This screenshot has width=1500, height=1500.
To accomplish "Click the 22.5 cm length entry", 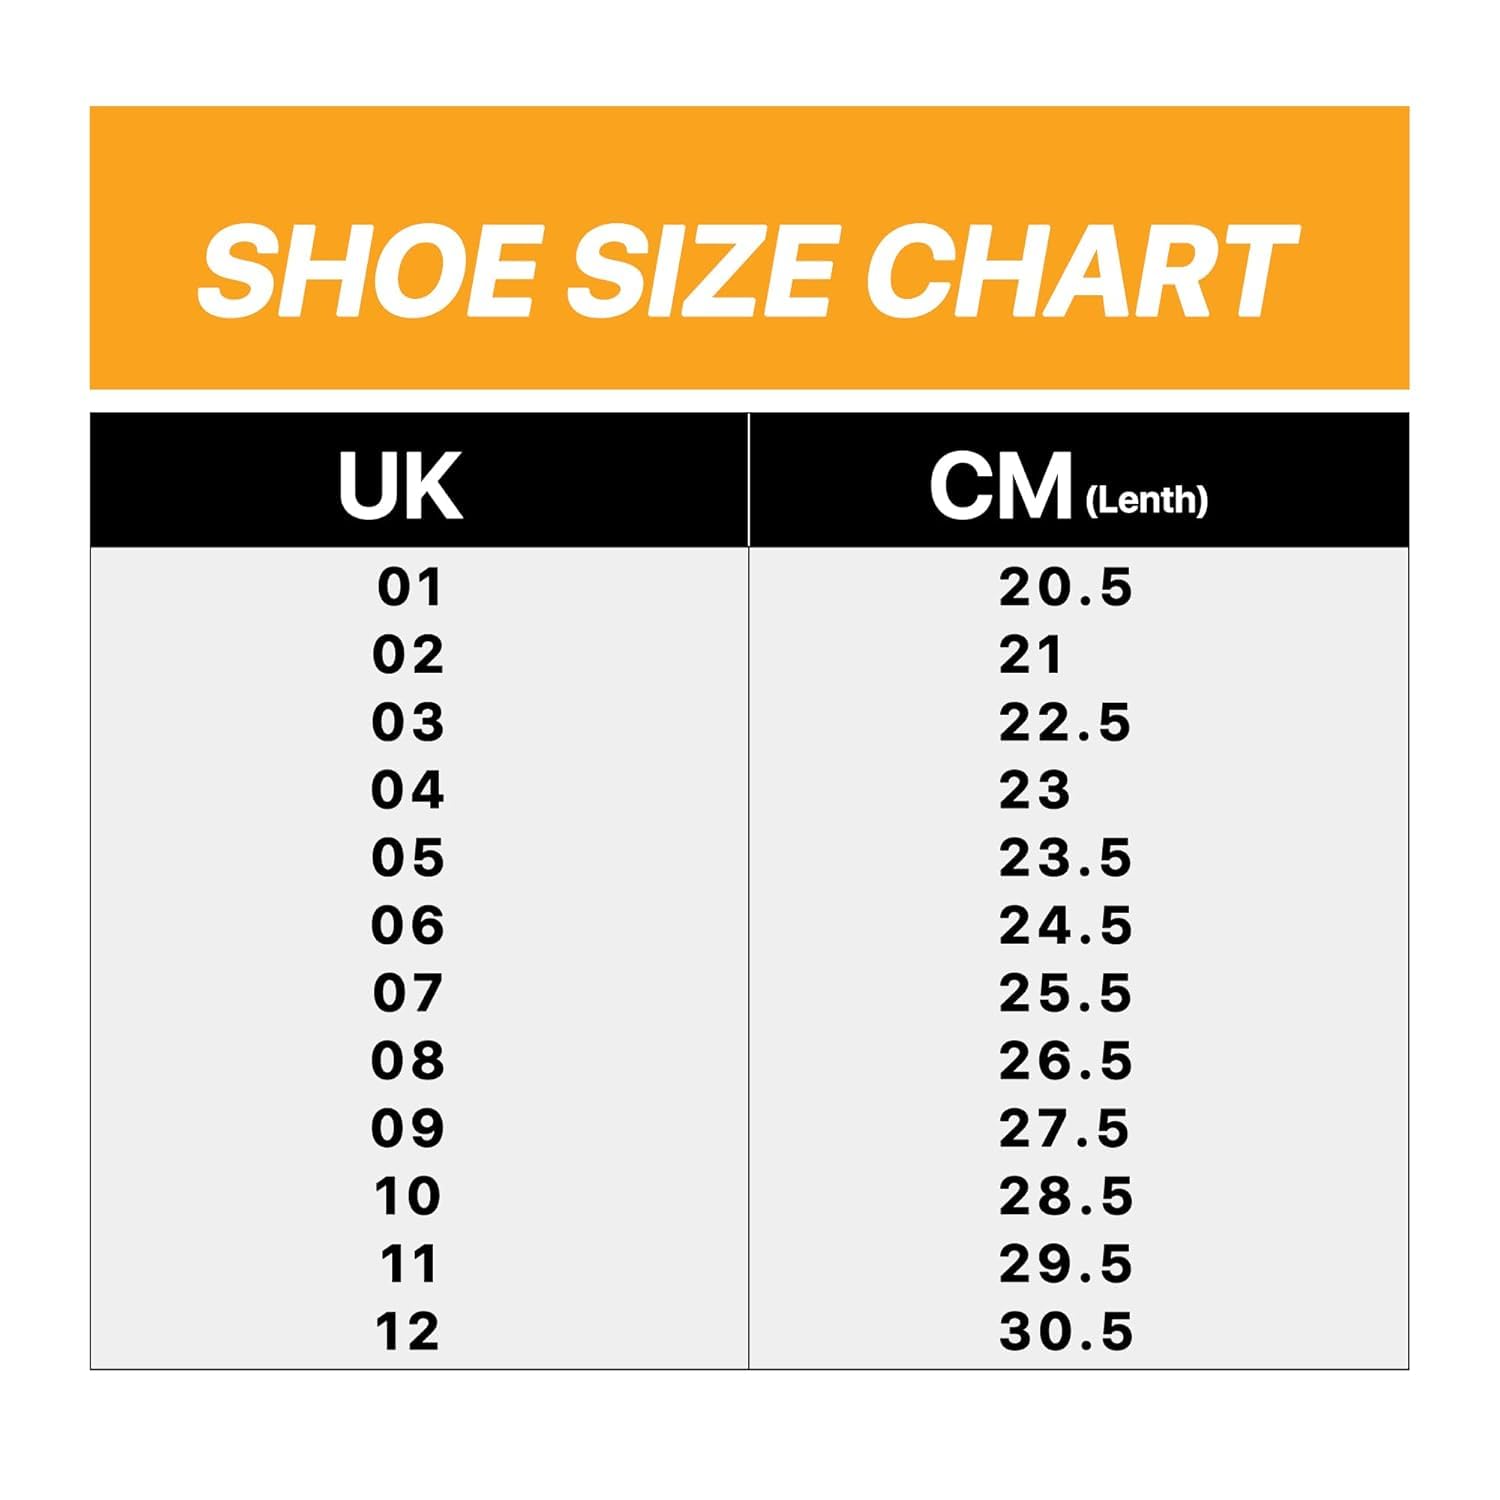I will 1065,722.
